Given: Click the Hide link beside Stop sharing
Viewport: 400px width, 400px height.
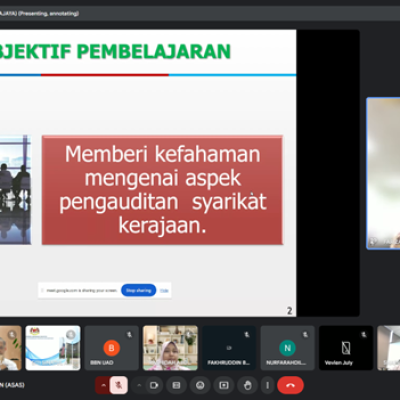Looking at the screenshot, I should coord(164,291).
